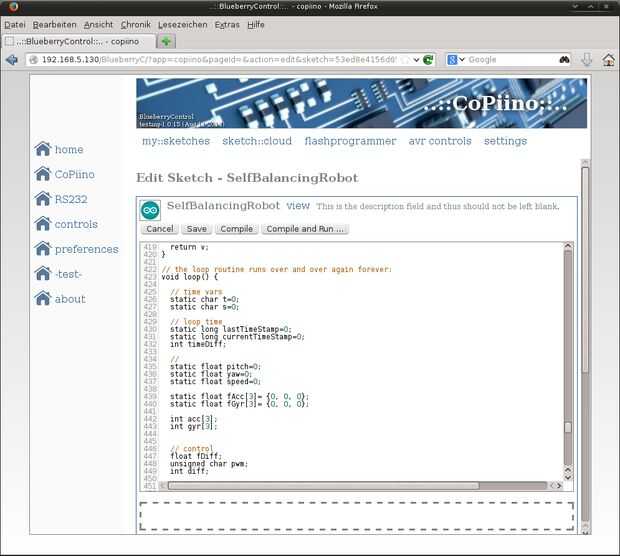Click the Compile button
Screen dimensions: 620x556
(236, 229)
